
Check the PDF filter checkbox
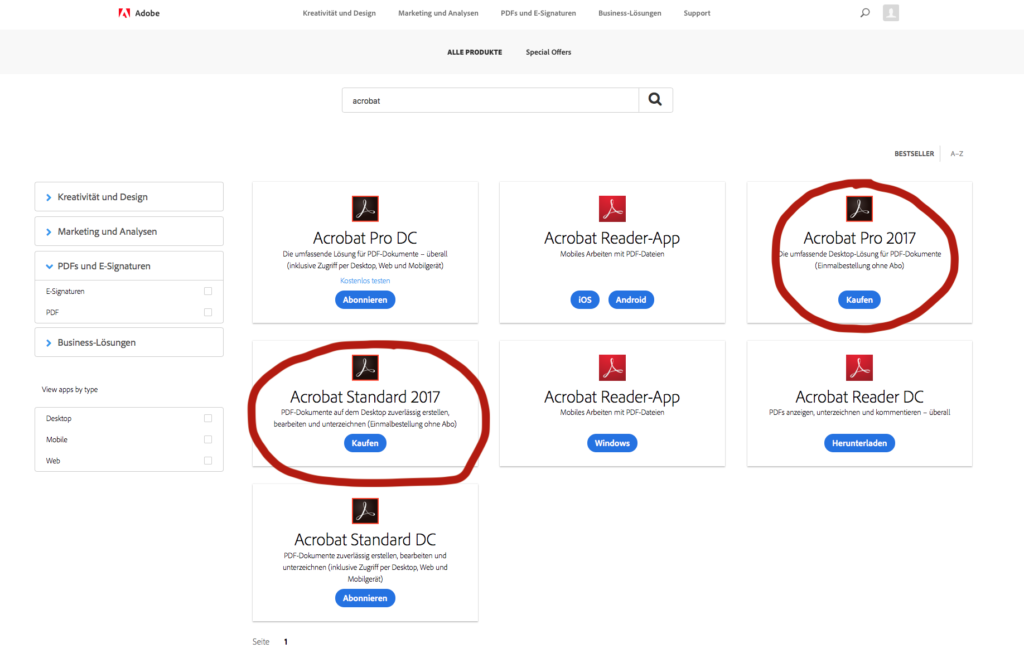pos(209,312)
